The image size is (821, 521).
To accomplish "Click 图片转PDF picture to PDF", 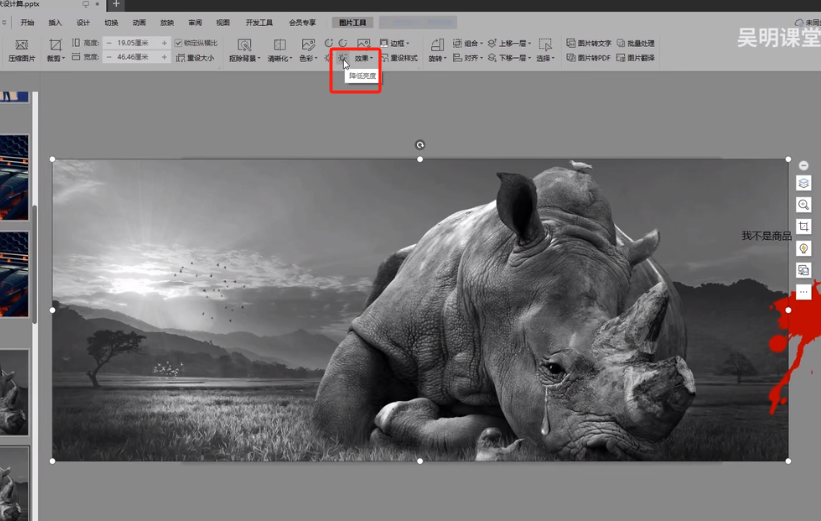I will pyautogui.click(x=589, y=58).
